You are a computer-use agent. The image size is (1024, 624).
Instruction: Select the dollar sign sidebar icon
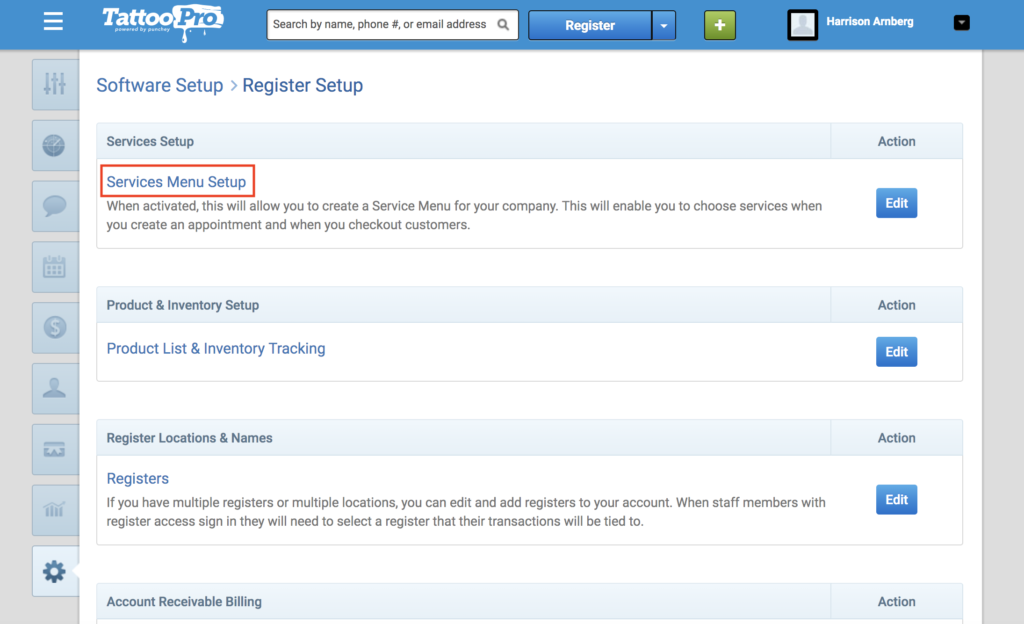point(55,328)
